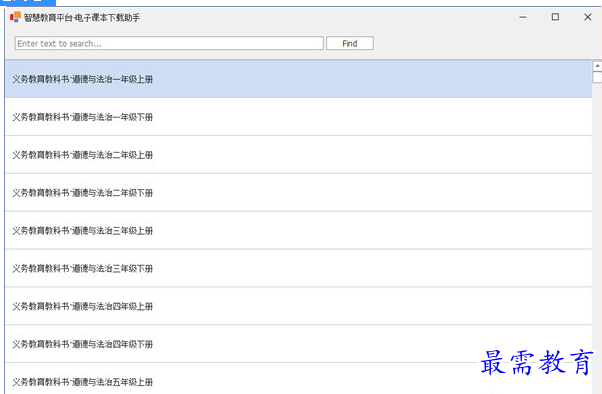Click the Find button
The width and height of the screenshot is (602, 394).
[x=350, y=43]
